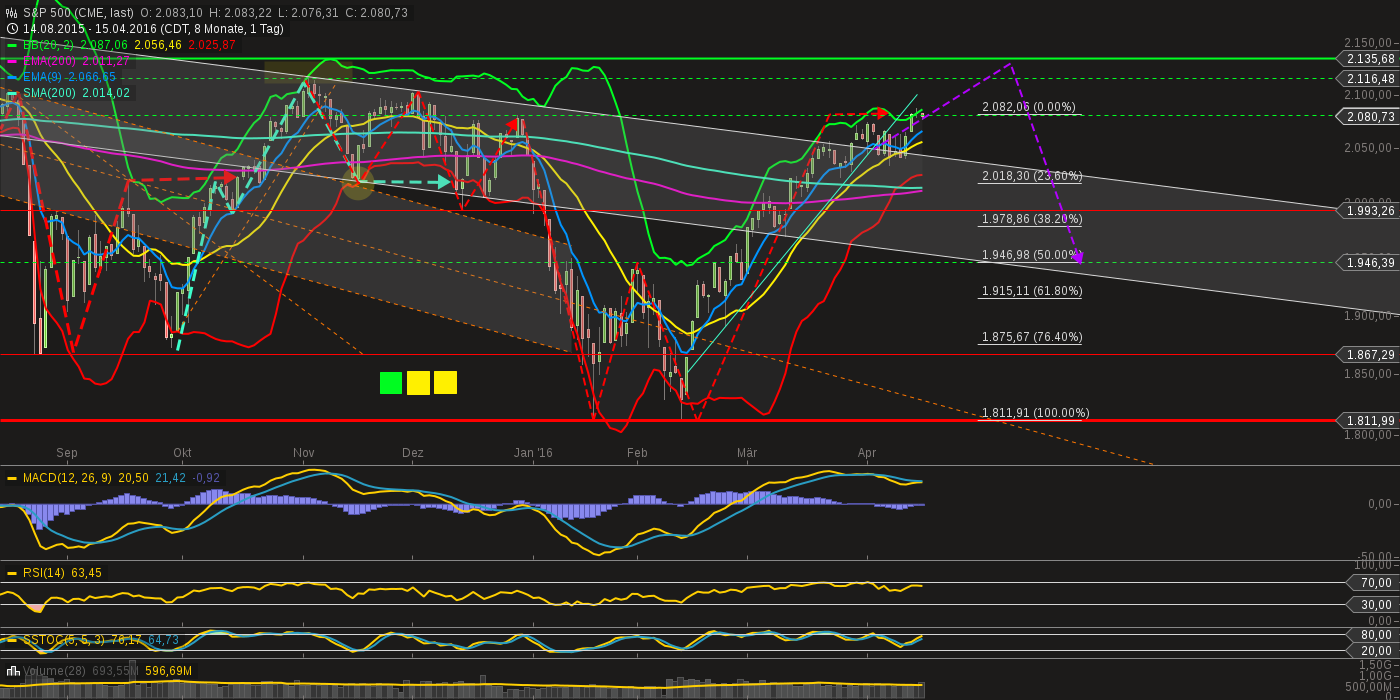This screenshot has width=1400, height=700.
Task: Click the purple arrowhead at the 50% retracement
Action: pyautogui.click(x=1077, y=257)
